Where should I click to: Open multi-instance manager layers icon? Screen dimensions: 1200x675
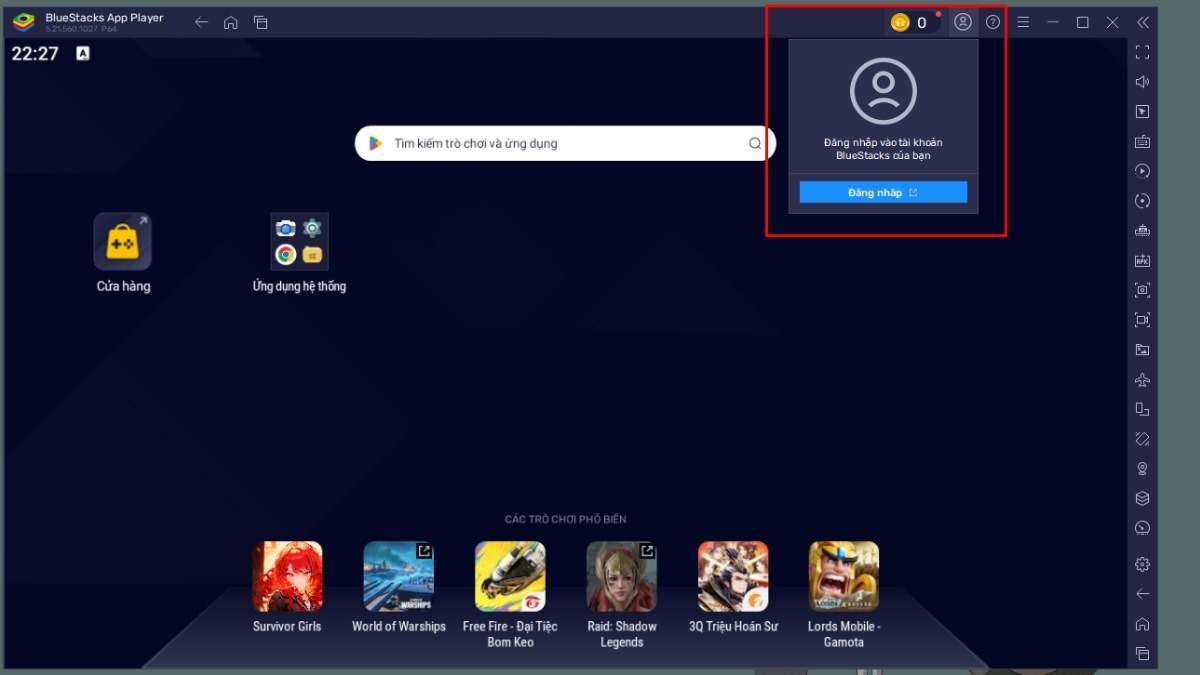(1143, 498)
